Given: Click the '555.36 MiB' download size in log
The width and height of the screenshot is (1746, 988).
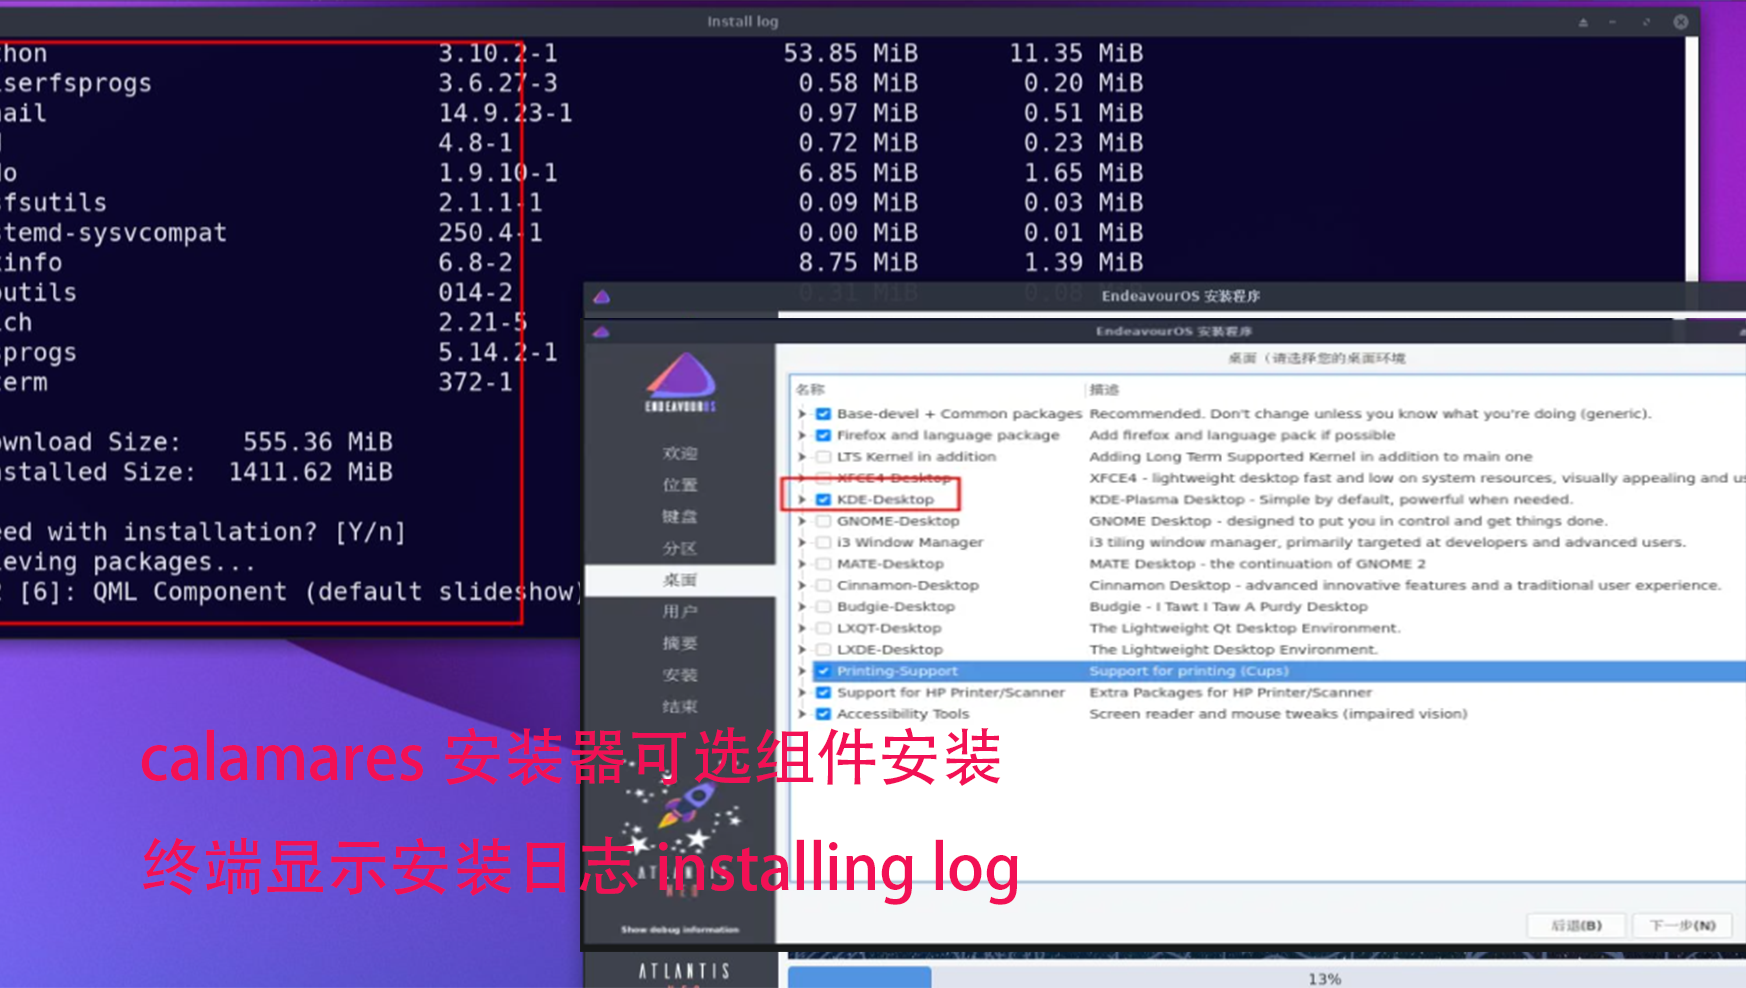Looking at the screenshot, I should click(x=318, y=442).
